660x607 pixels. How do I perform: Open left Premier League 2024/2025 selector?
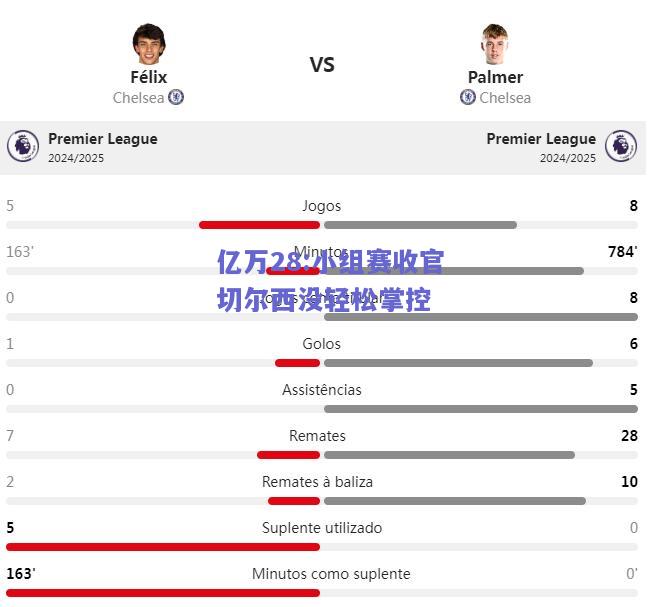[103, 147]
